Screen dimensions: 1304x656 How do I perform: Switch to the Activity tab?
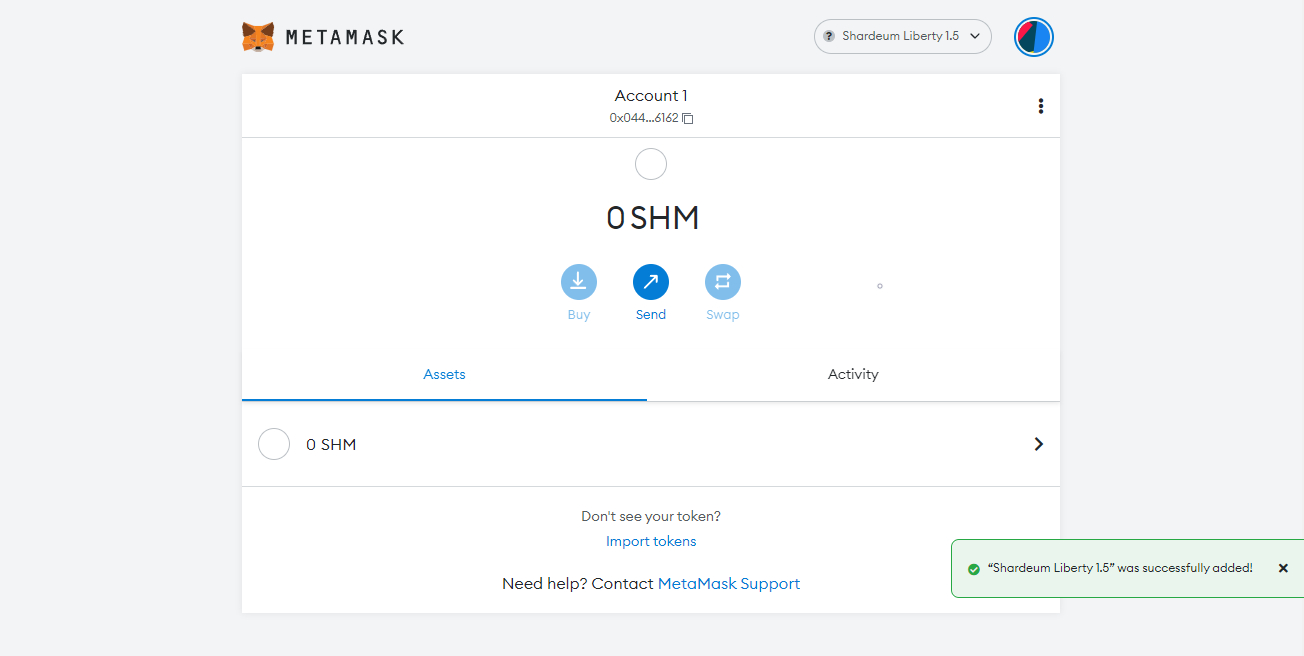[x=852, y=374]
